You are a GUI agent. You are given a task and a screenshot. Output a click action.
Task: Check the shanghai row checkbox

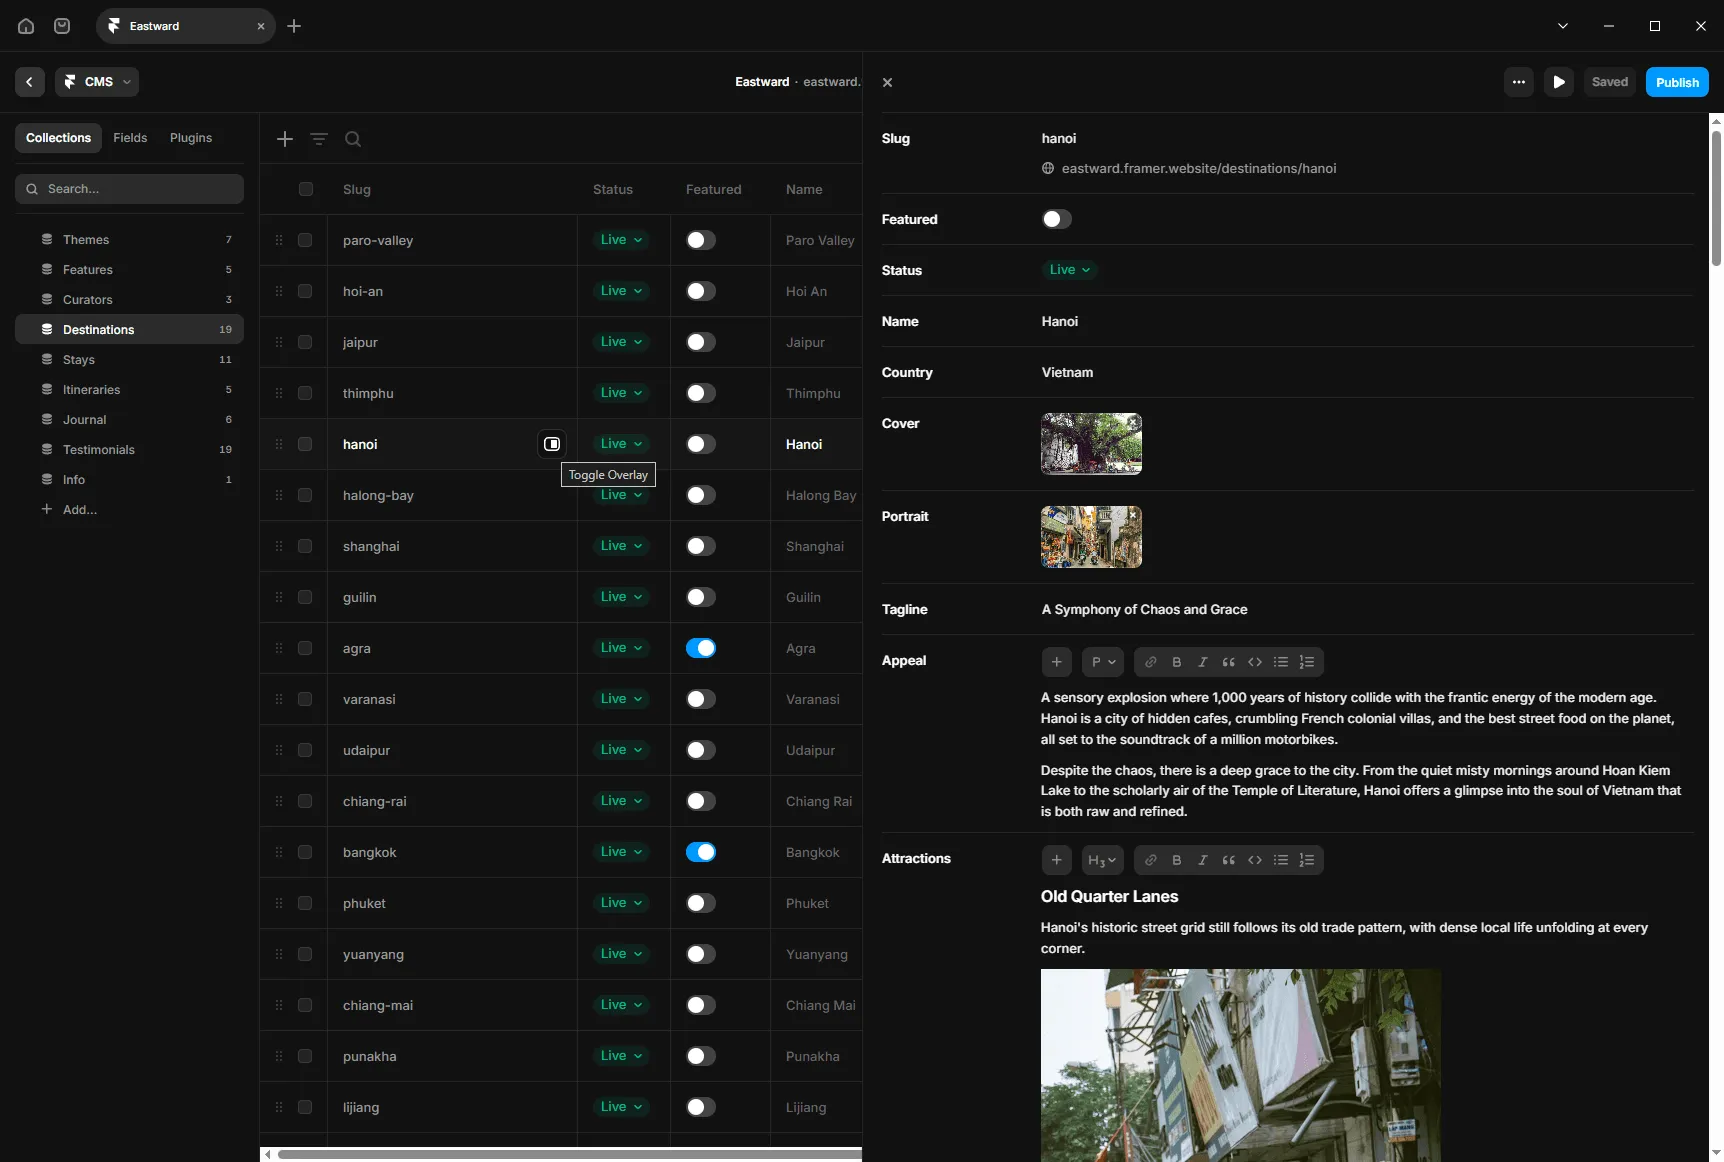point(305,546)
